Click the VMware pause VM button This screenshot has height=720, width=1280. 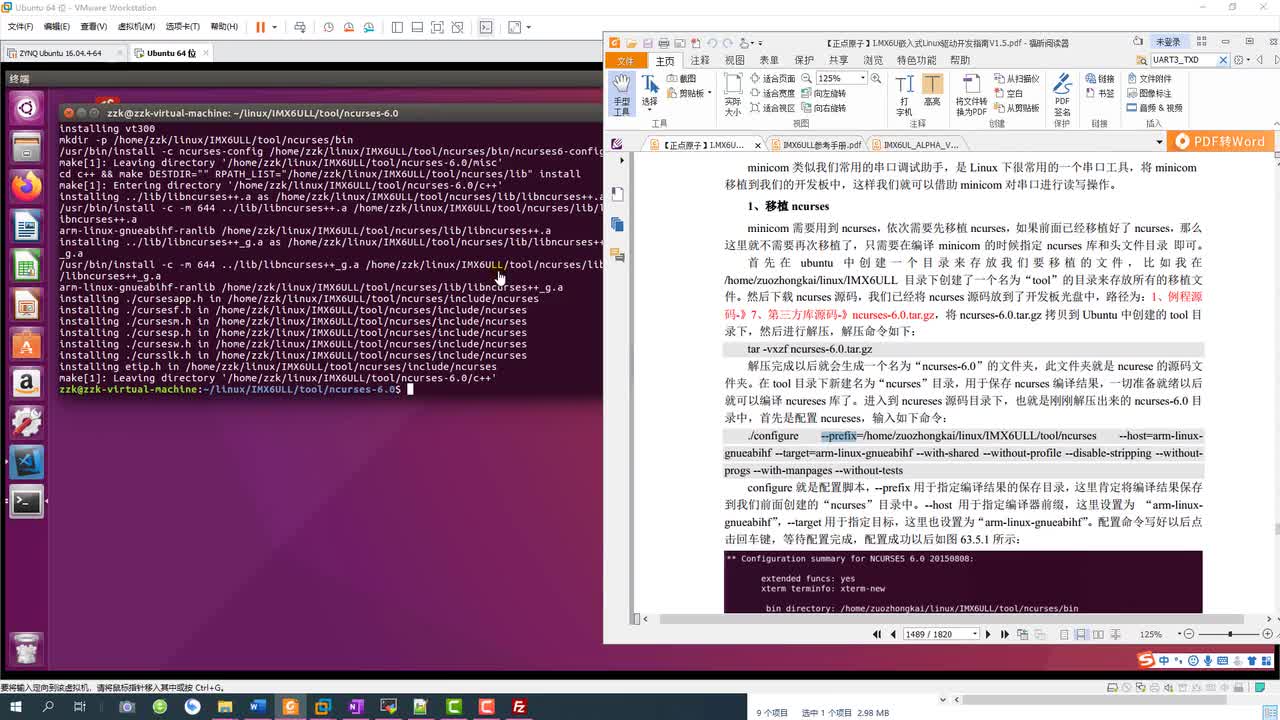[260, 27]
